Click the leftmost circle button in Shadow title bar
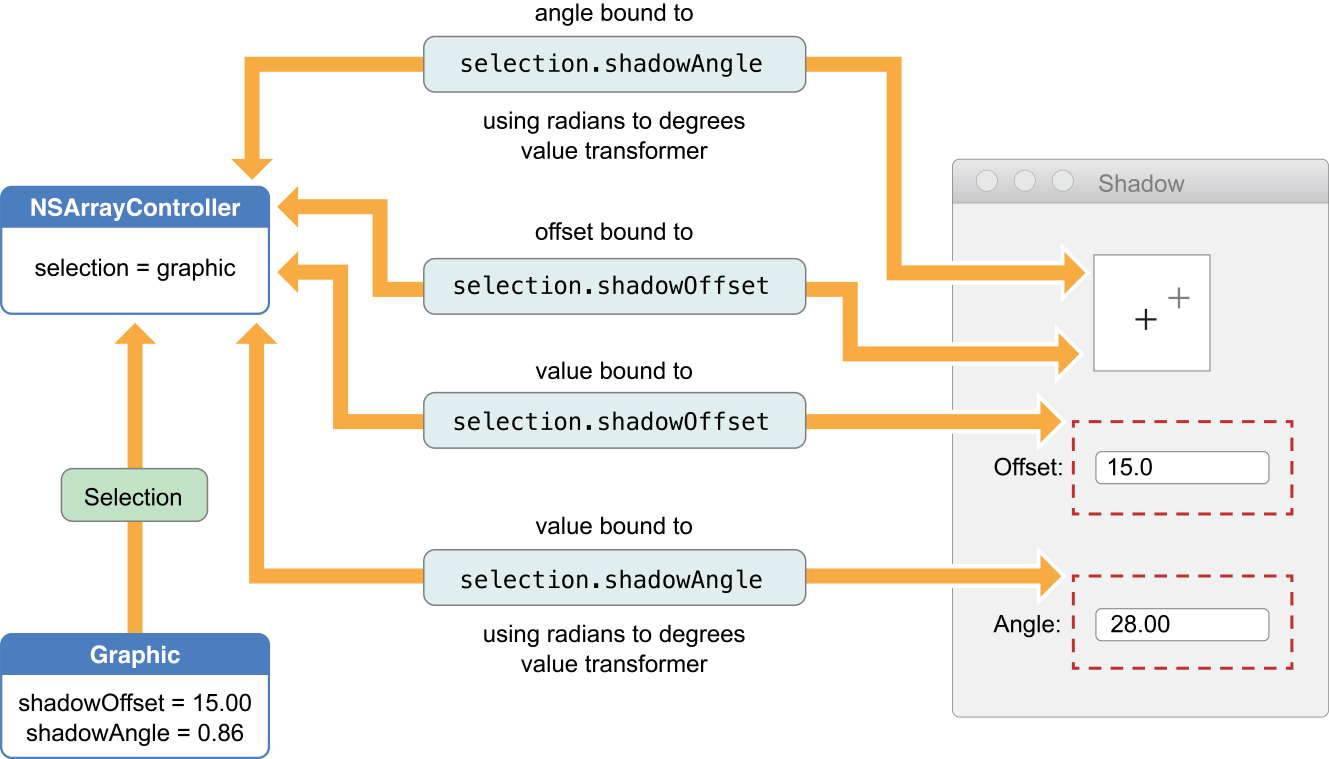Image resolution: width=1329 pixels, height=759 pixels. coord(987,181)
